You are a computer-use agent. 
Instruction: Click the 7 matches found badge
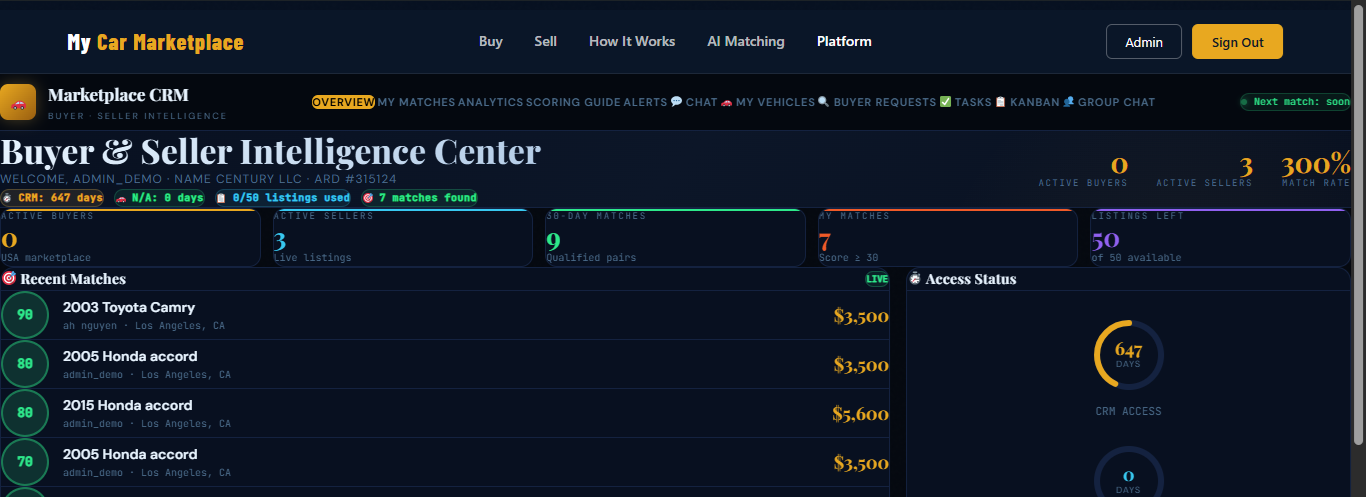click(419, 198)
